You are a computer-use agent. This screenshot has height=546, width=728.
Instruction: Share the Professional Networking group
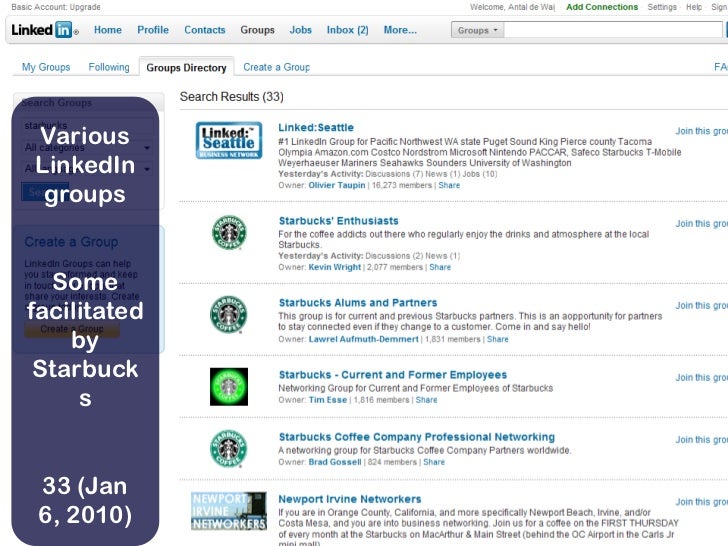[434, 462]
